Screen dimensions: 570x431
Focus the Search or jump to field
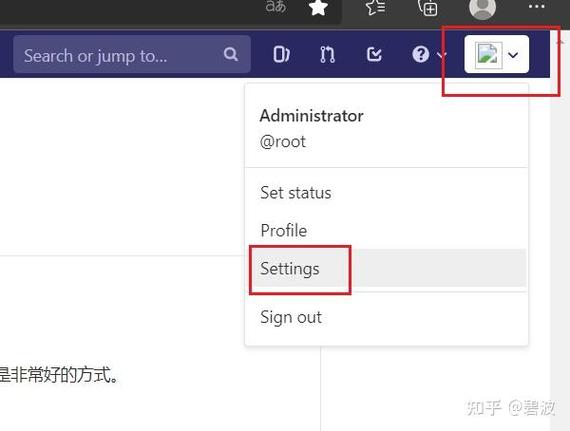(x=132, y=55)
